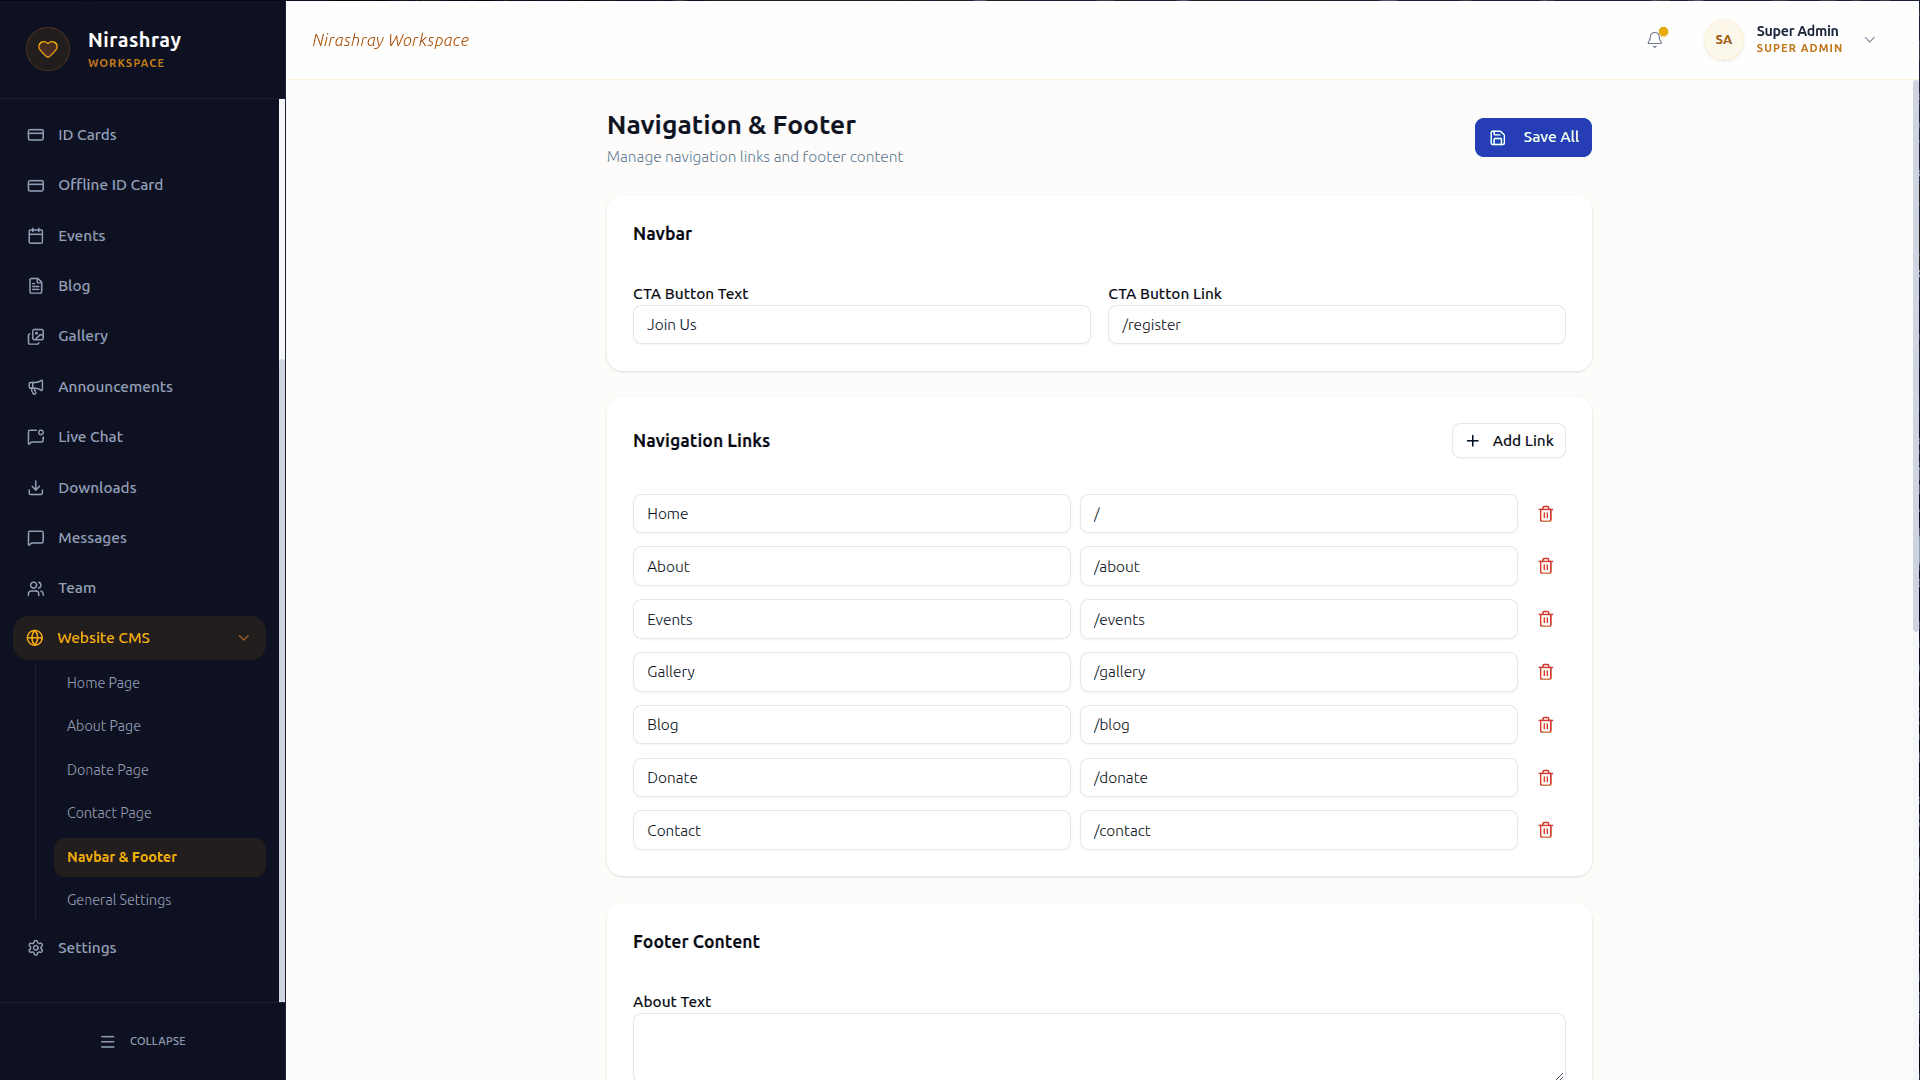
Task: Click the Save All button
Action: (1533, 137)
